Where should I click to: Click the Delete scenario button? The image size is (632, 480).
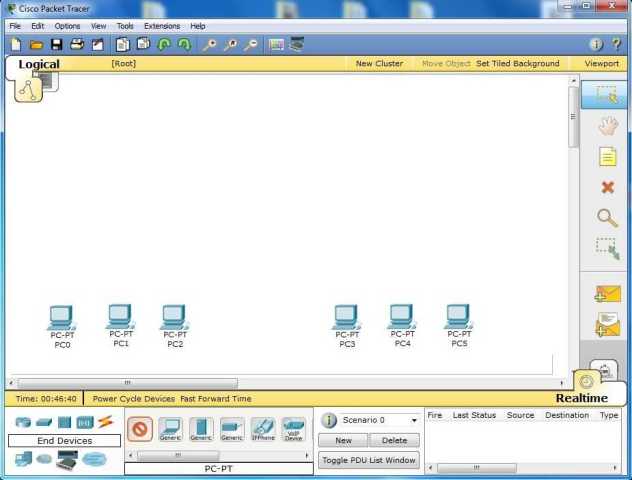pyautogui.click(x=395, y=440)
